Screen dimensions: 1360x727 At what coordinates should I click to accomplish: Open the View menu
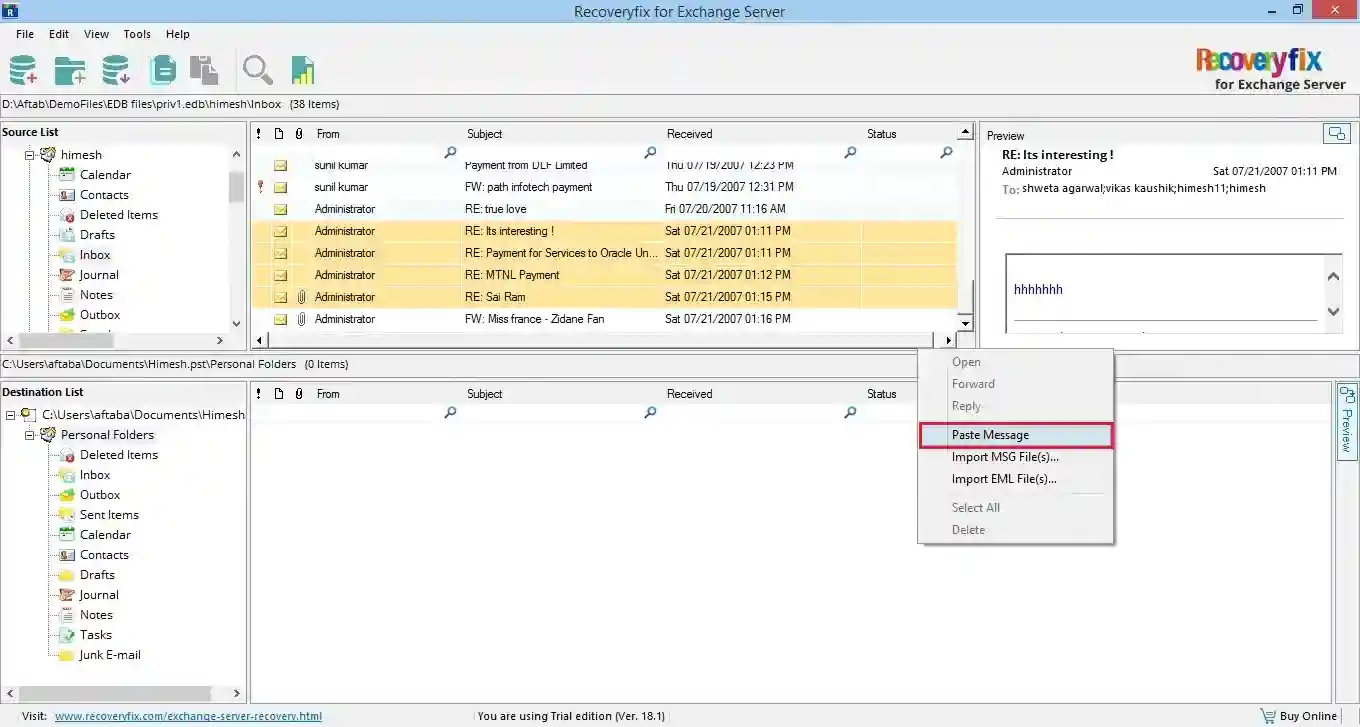tap(97, 34)
